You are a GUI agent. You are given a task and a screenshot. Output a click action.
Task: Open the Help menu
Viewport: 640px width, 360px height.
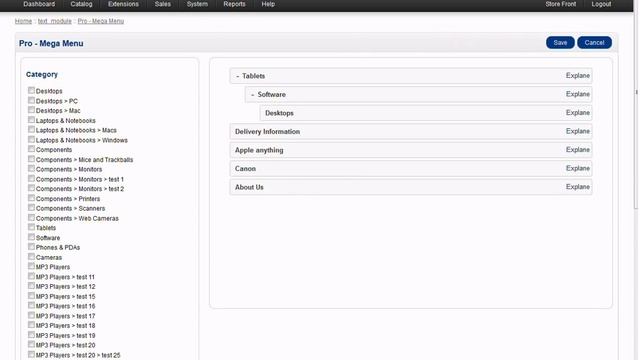pyautogui.click(x=268, y=4)
